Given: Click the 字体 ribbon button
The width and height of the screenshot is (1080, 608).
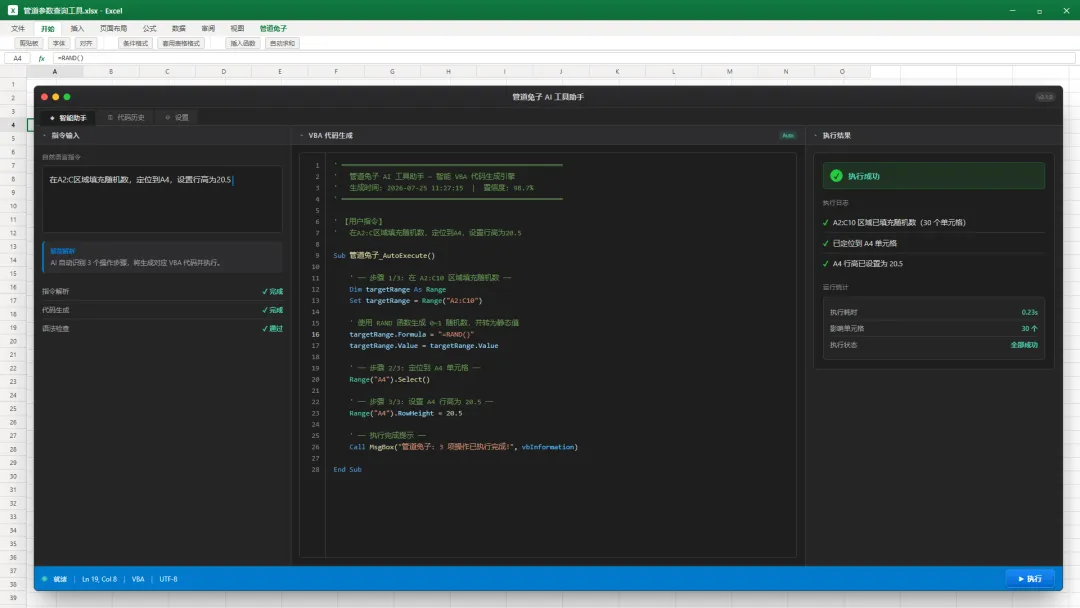Looking at the screenshot, I should click(x=59, y=43).
